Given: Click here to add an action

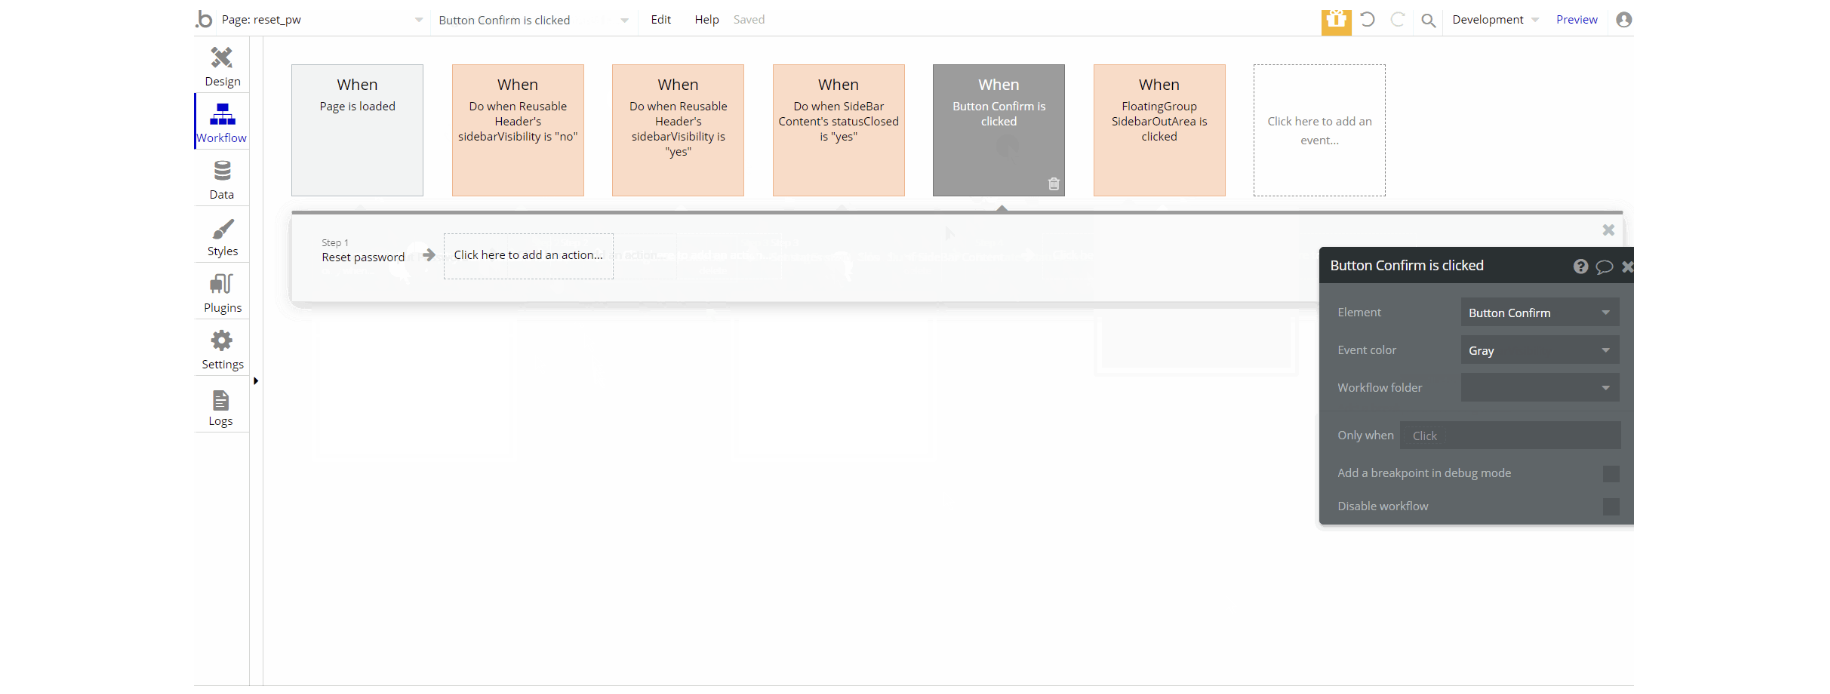Looking at the screenshot, I should pyautogui.click(x=528, y=255).
